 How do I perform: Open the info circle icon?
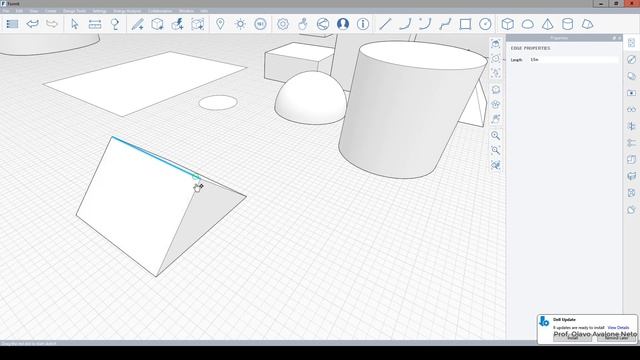click(x=363, y=24)
